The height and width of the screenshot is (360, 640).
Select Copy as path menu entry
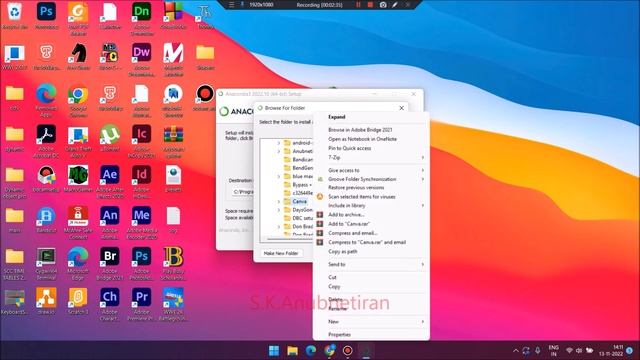[x=371, y=252]
